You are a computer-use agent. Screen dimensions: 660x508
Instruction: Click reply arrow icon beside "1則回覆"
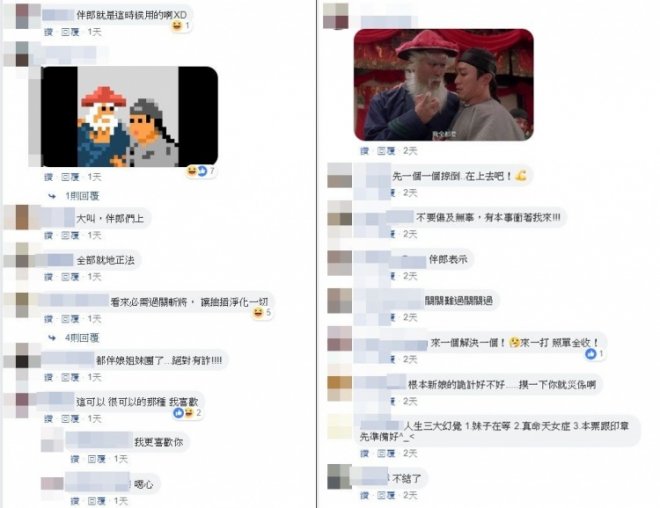coord(52,196)
